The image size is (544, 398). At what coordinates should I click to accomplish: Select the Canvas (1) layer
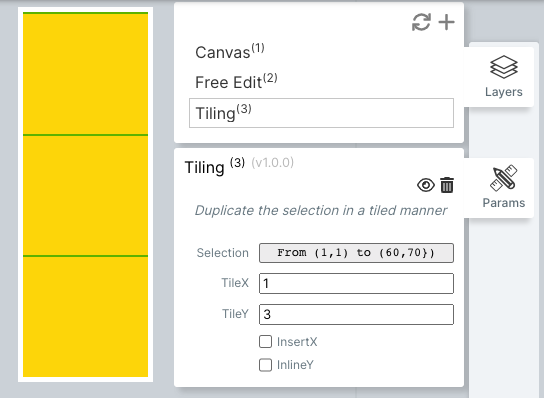230,52
